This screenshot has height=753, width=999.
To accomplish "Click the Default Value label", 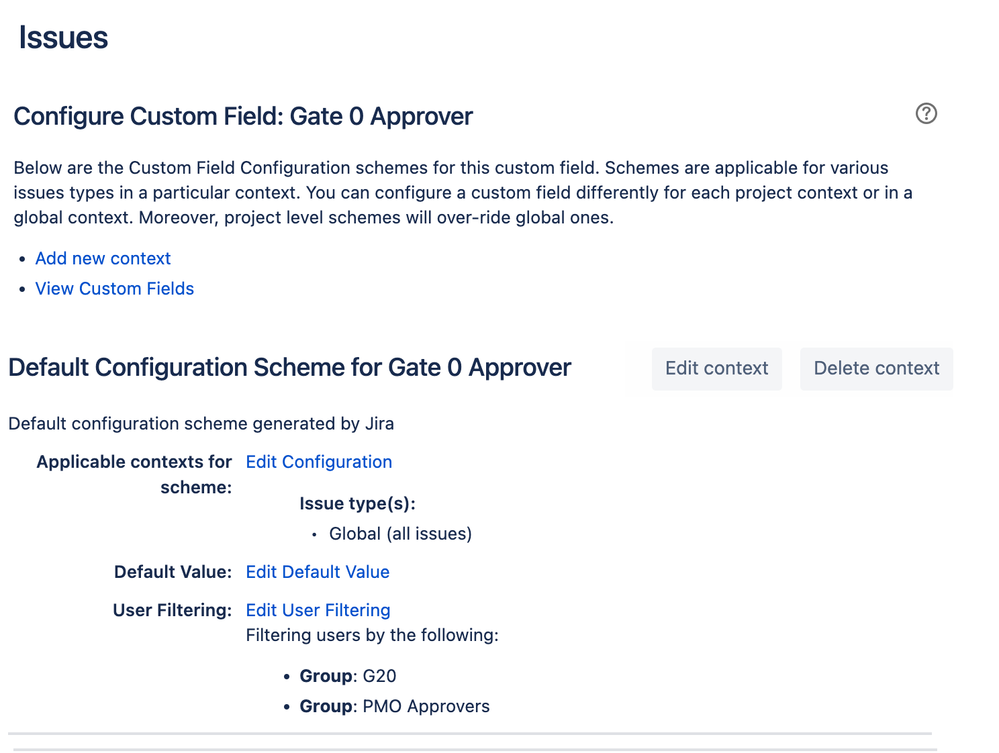I will point(173,571).
